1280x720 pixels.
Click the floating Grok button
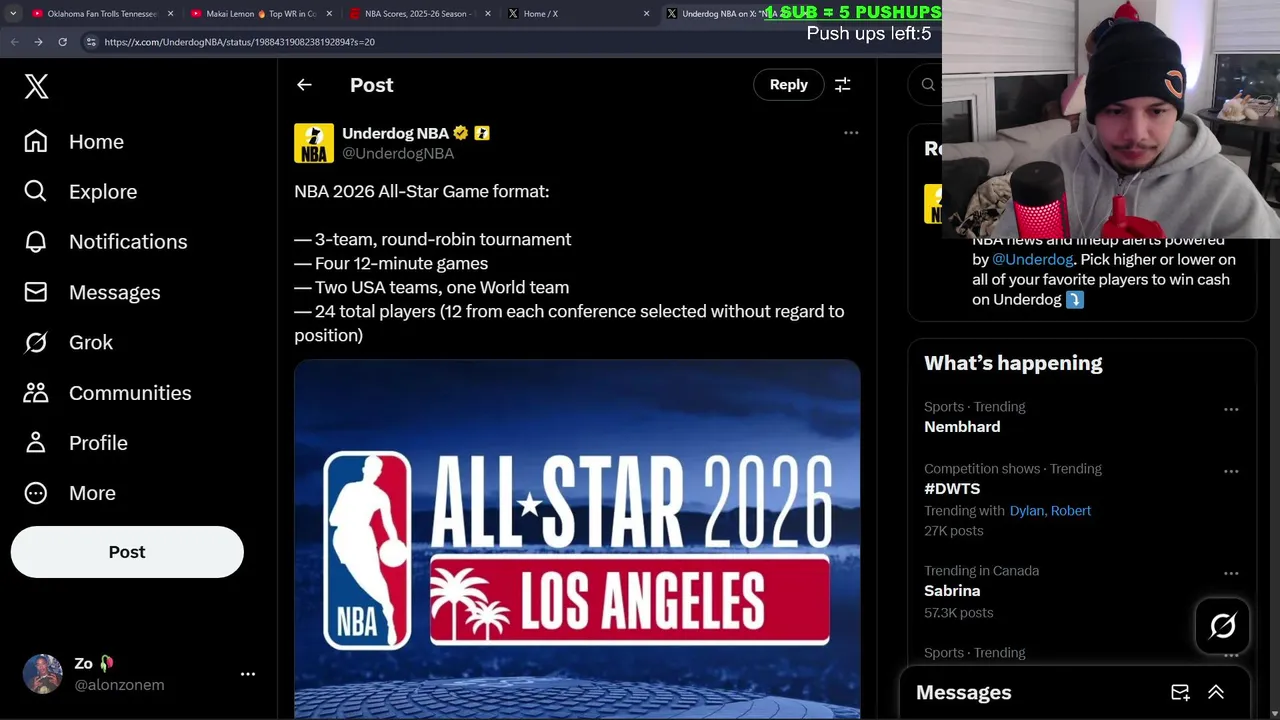tap(1222, 626)
